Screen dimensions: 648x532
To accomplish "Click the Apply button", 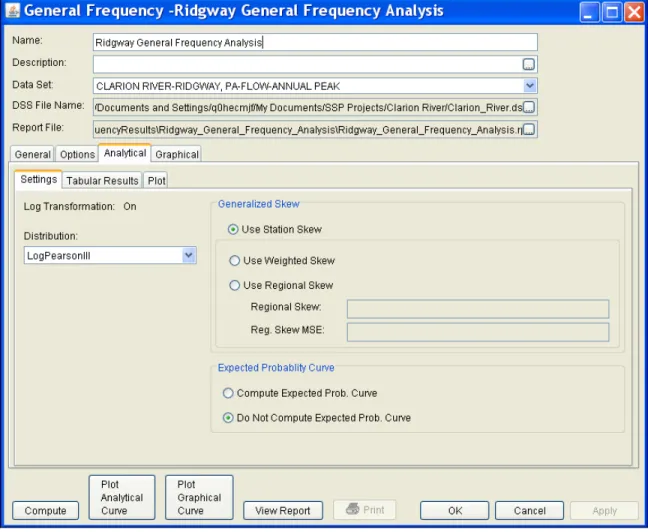I will pyautogui.click(x=604, y=511).
